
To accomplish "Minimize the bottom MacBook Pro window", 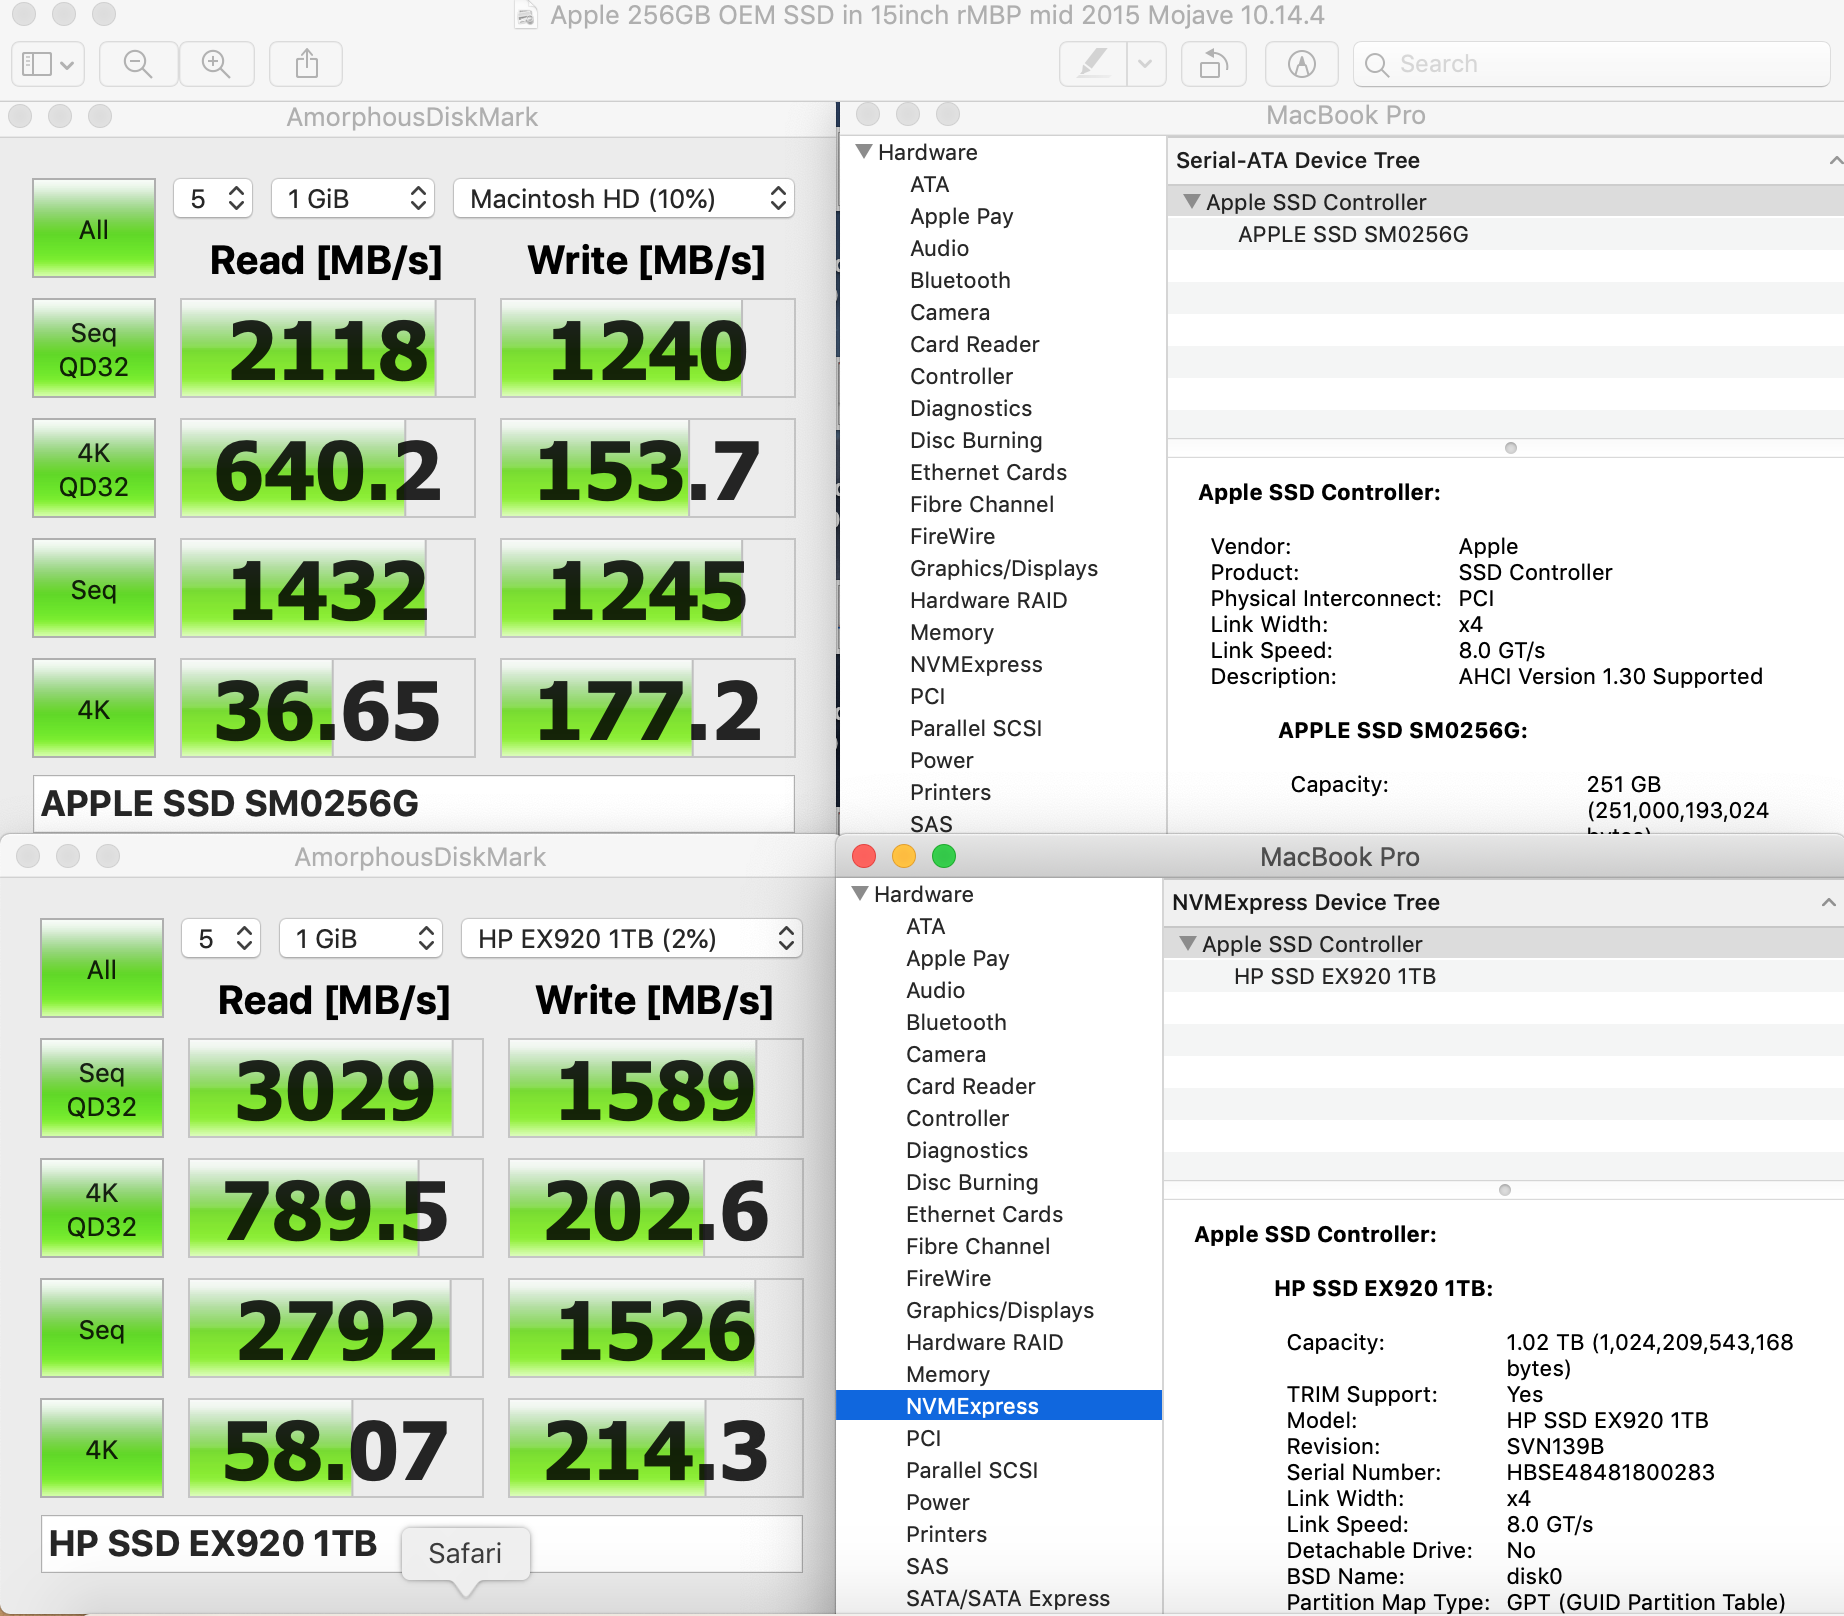I will (x=903, y=856).
